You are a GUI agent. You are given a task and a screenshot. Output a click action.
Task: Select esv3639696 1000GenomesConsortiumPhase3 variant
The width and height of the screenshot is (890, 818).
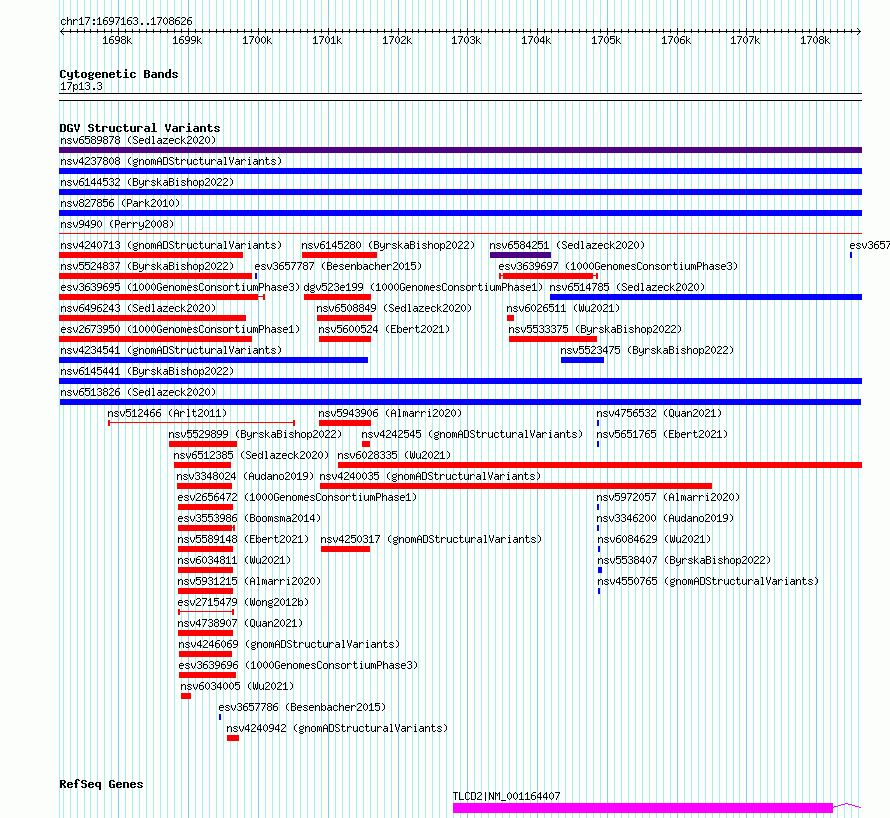pos(299,665)
